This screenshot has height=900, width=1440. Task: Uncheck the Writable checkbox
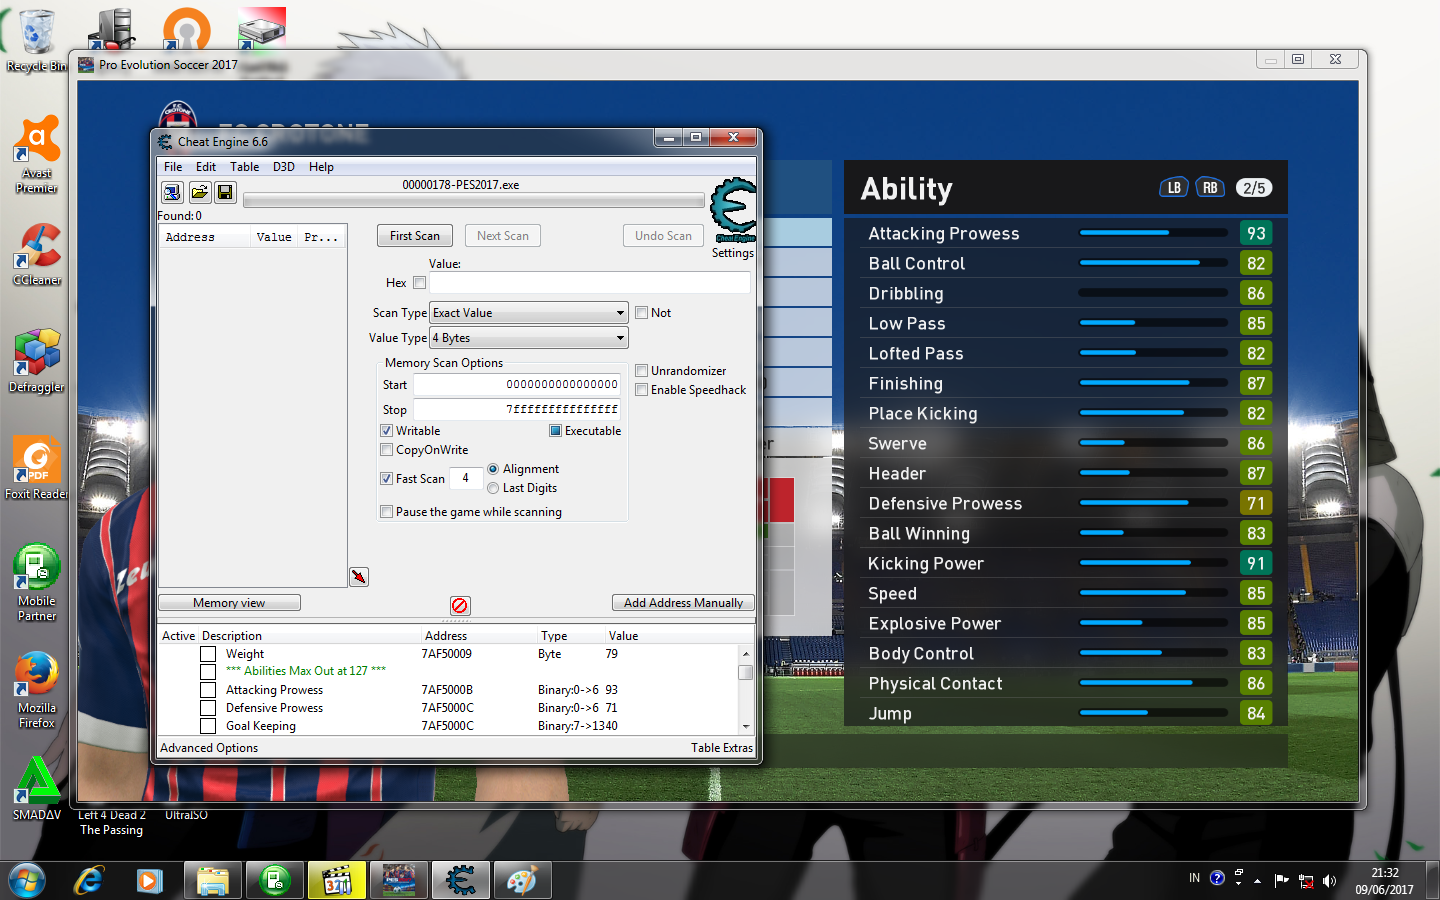(x=386, y=431)
